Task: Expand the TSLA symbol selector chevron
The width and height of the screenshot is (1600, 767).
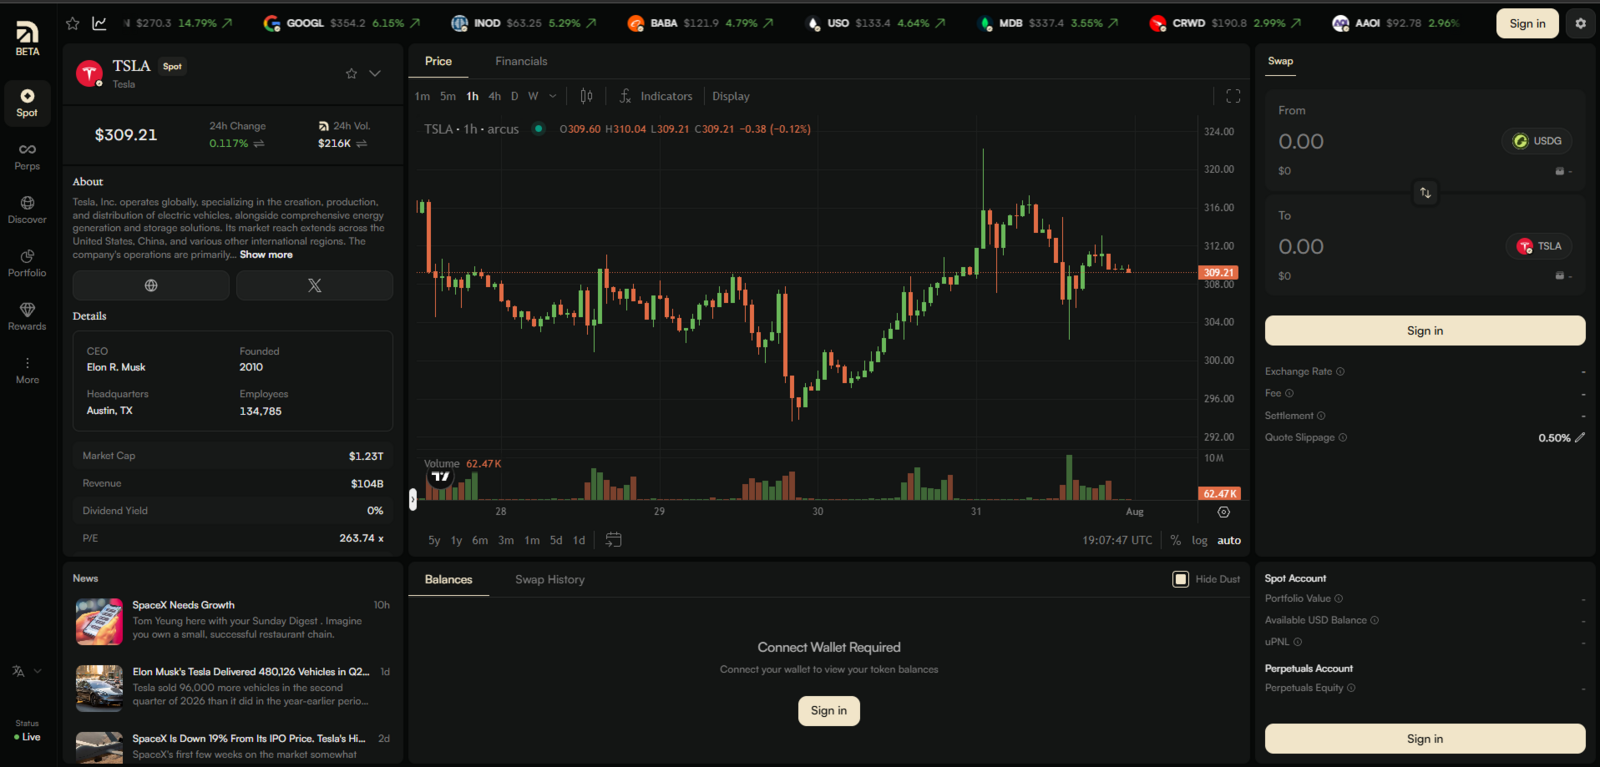Action: pos(375,73)
